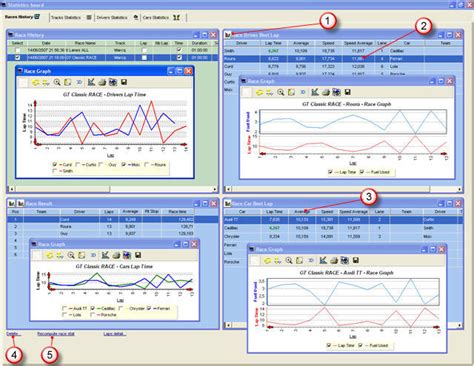Click the yellow rotate icon in Drivers Lap Time graph
This screenshot has width=474, height=366.
click(35, 82)
